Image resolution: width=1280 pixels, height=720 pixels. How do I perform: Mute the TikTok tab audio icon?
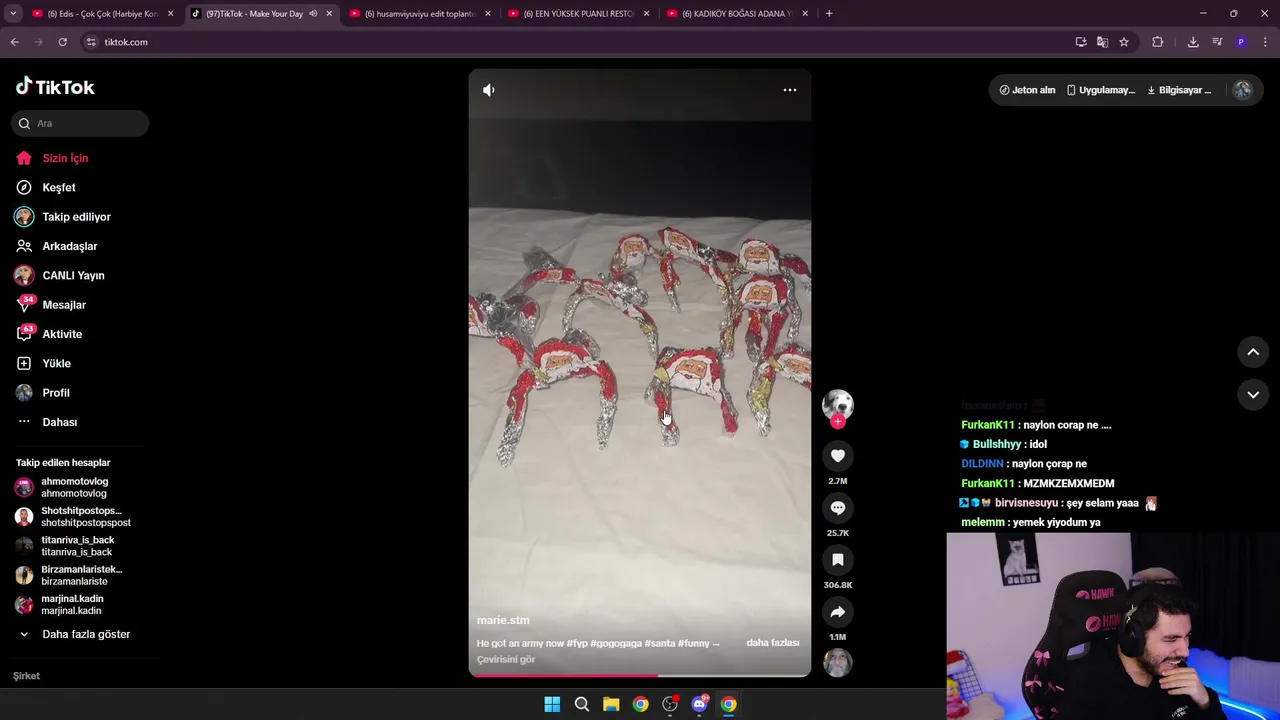313,14
